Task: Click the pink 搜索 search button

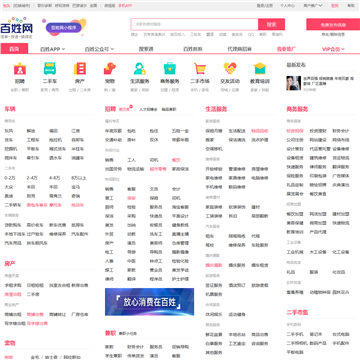Action: (271, 24)
